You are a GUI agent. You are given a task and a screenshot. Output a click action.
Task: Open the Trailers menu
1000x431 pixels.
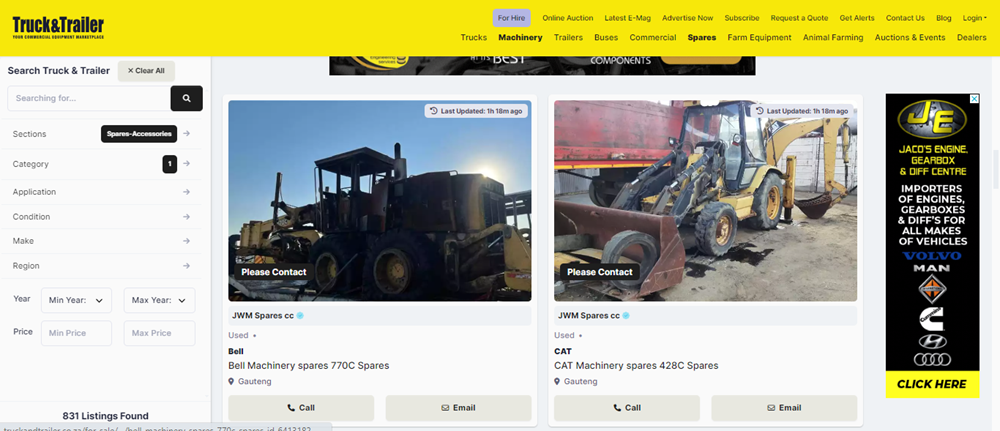click(568, 38)
